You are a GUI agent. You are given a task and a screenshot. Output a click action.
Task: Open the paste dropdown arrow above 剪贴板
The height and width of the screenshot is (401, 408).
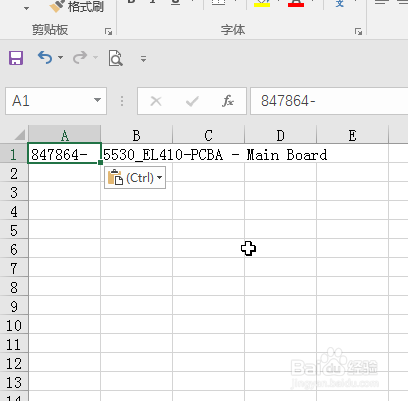pyautogui.click(x=26, y=8)
